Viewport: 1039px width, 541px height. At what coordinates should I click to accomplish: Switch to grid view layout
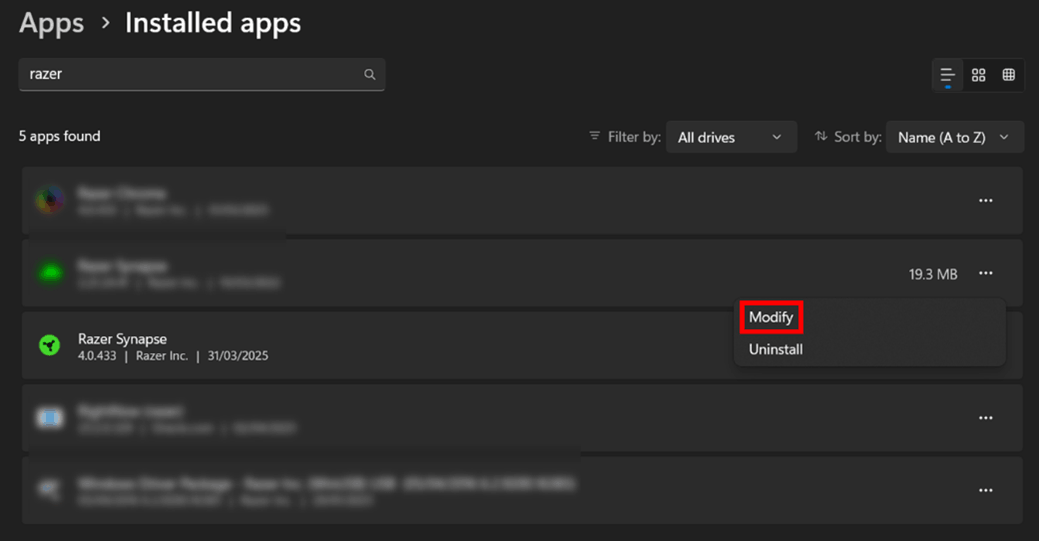click(978, 76)
